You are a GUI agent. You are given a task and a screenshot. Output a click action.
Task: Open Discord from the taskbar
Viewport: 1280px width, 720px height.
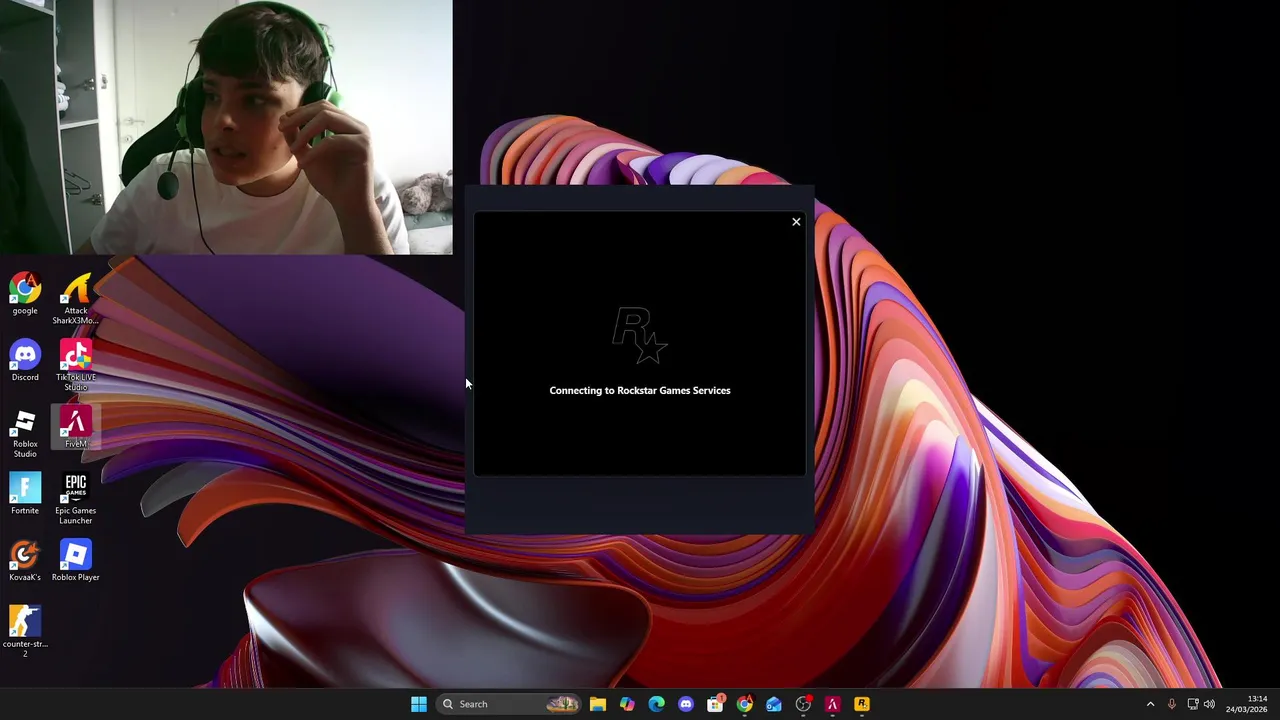tap(686, 704)
